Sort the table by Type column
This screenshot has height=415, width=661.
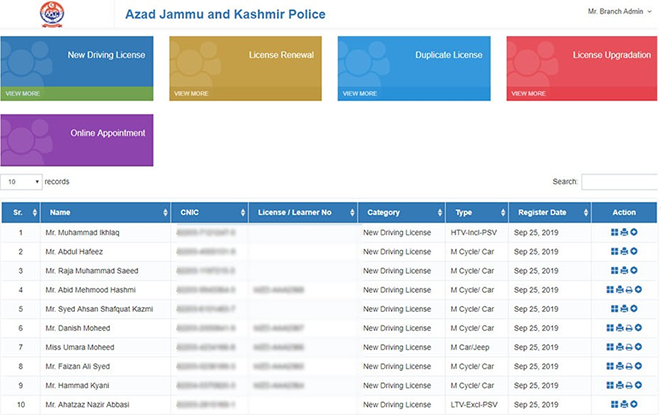(477, 213)
